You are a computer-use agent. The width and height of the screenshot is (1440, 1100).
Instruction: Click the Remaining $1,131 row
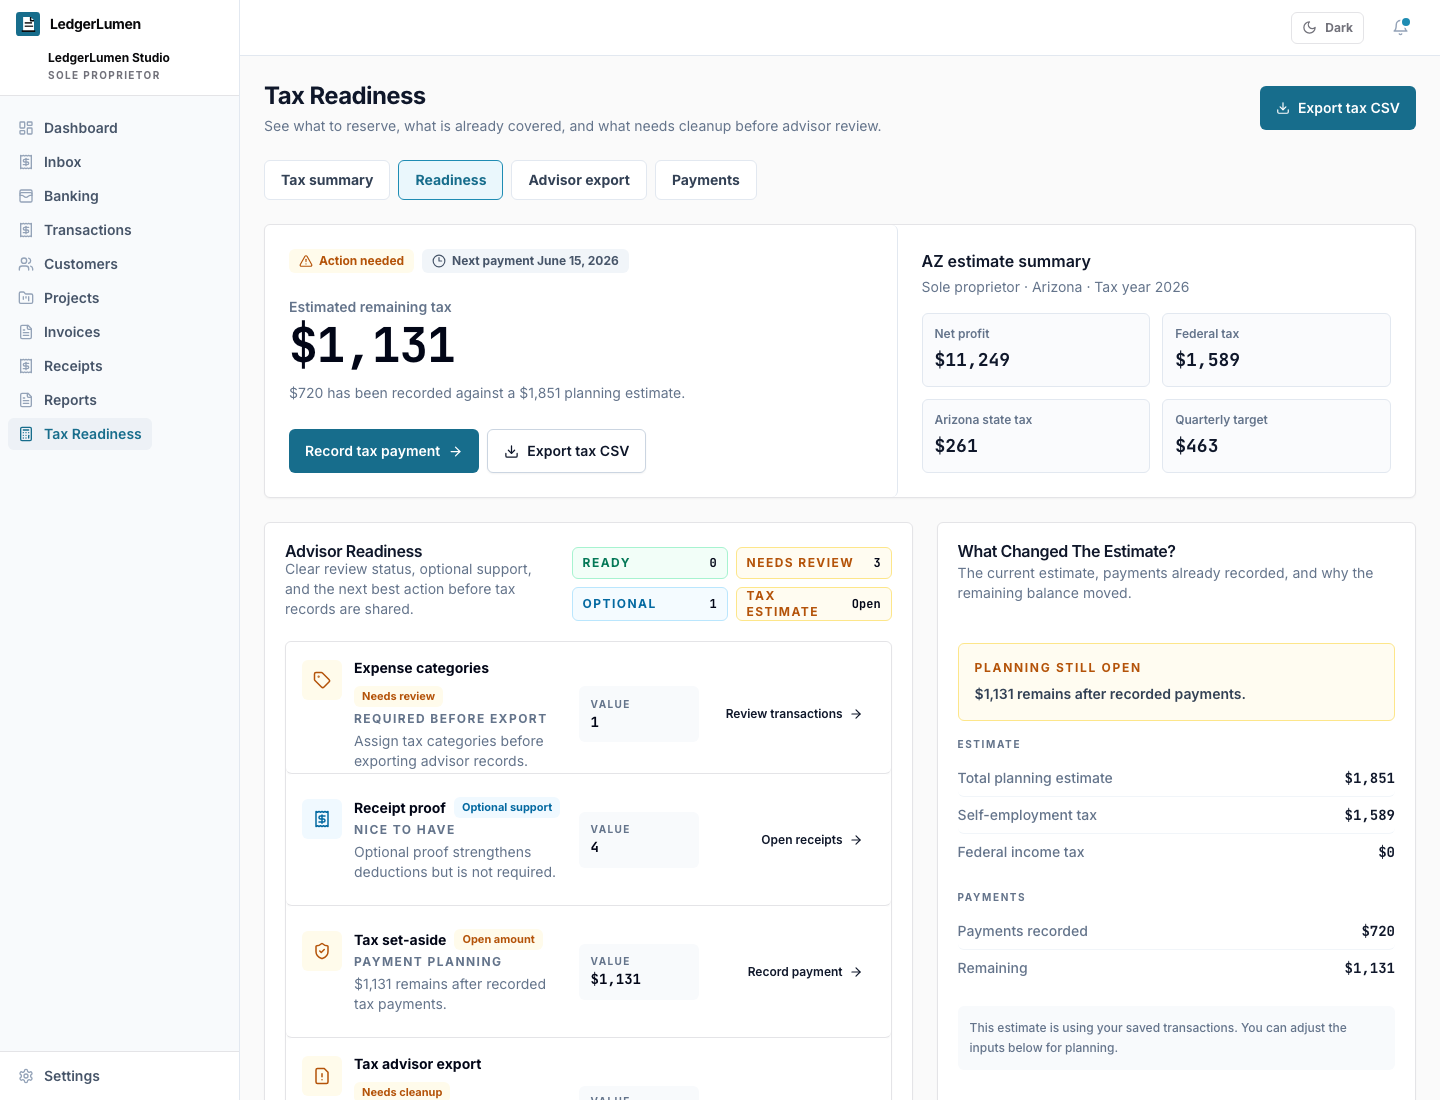click(1176, 968)
